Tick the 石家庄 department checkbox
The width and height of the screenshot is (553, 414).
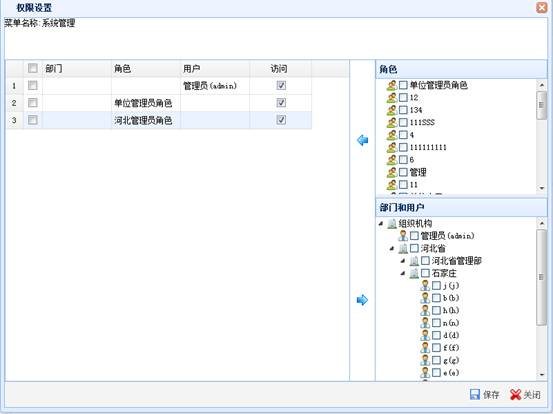[425, 273]
